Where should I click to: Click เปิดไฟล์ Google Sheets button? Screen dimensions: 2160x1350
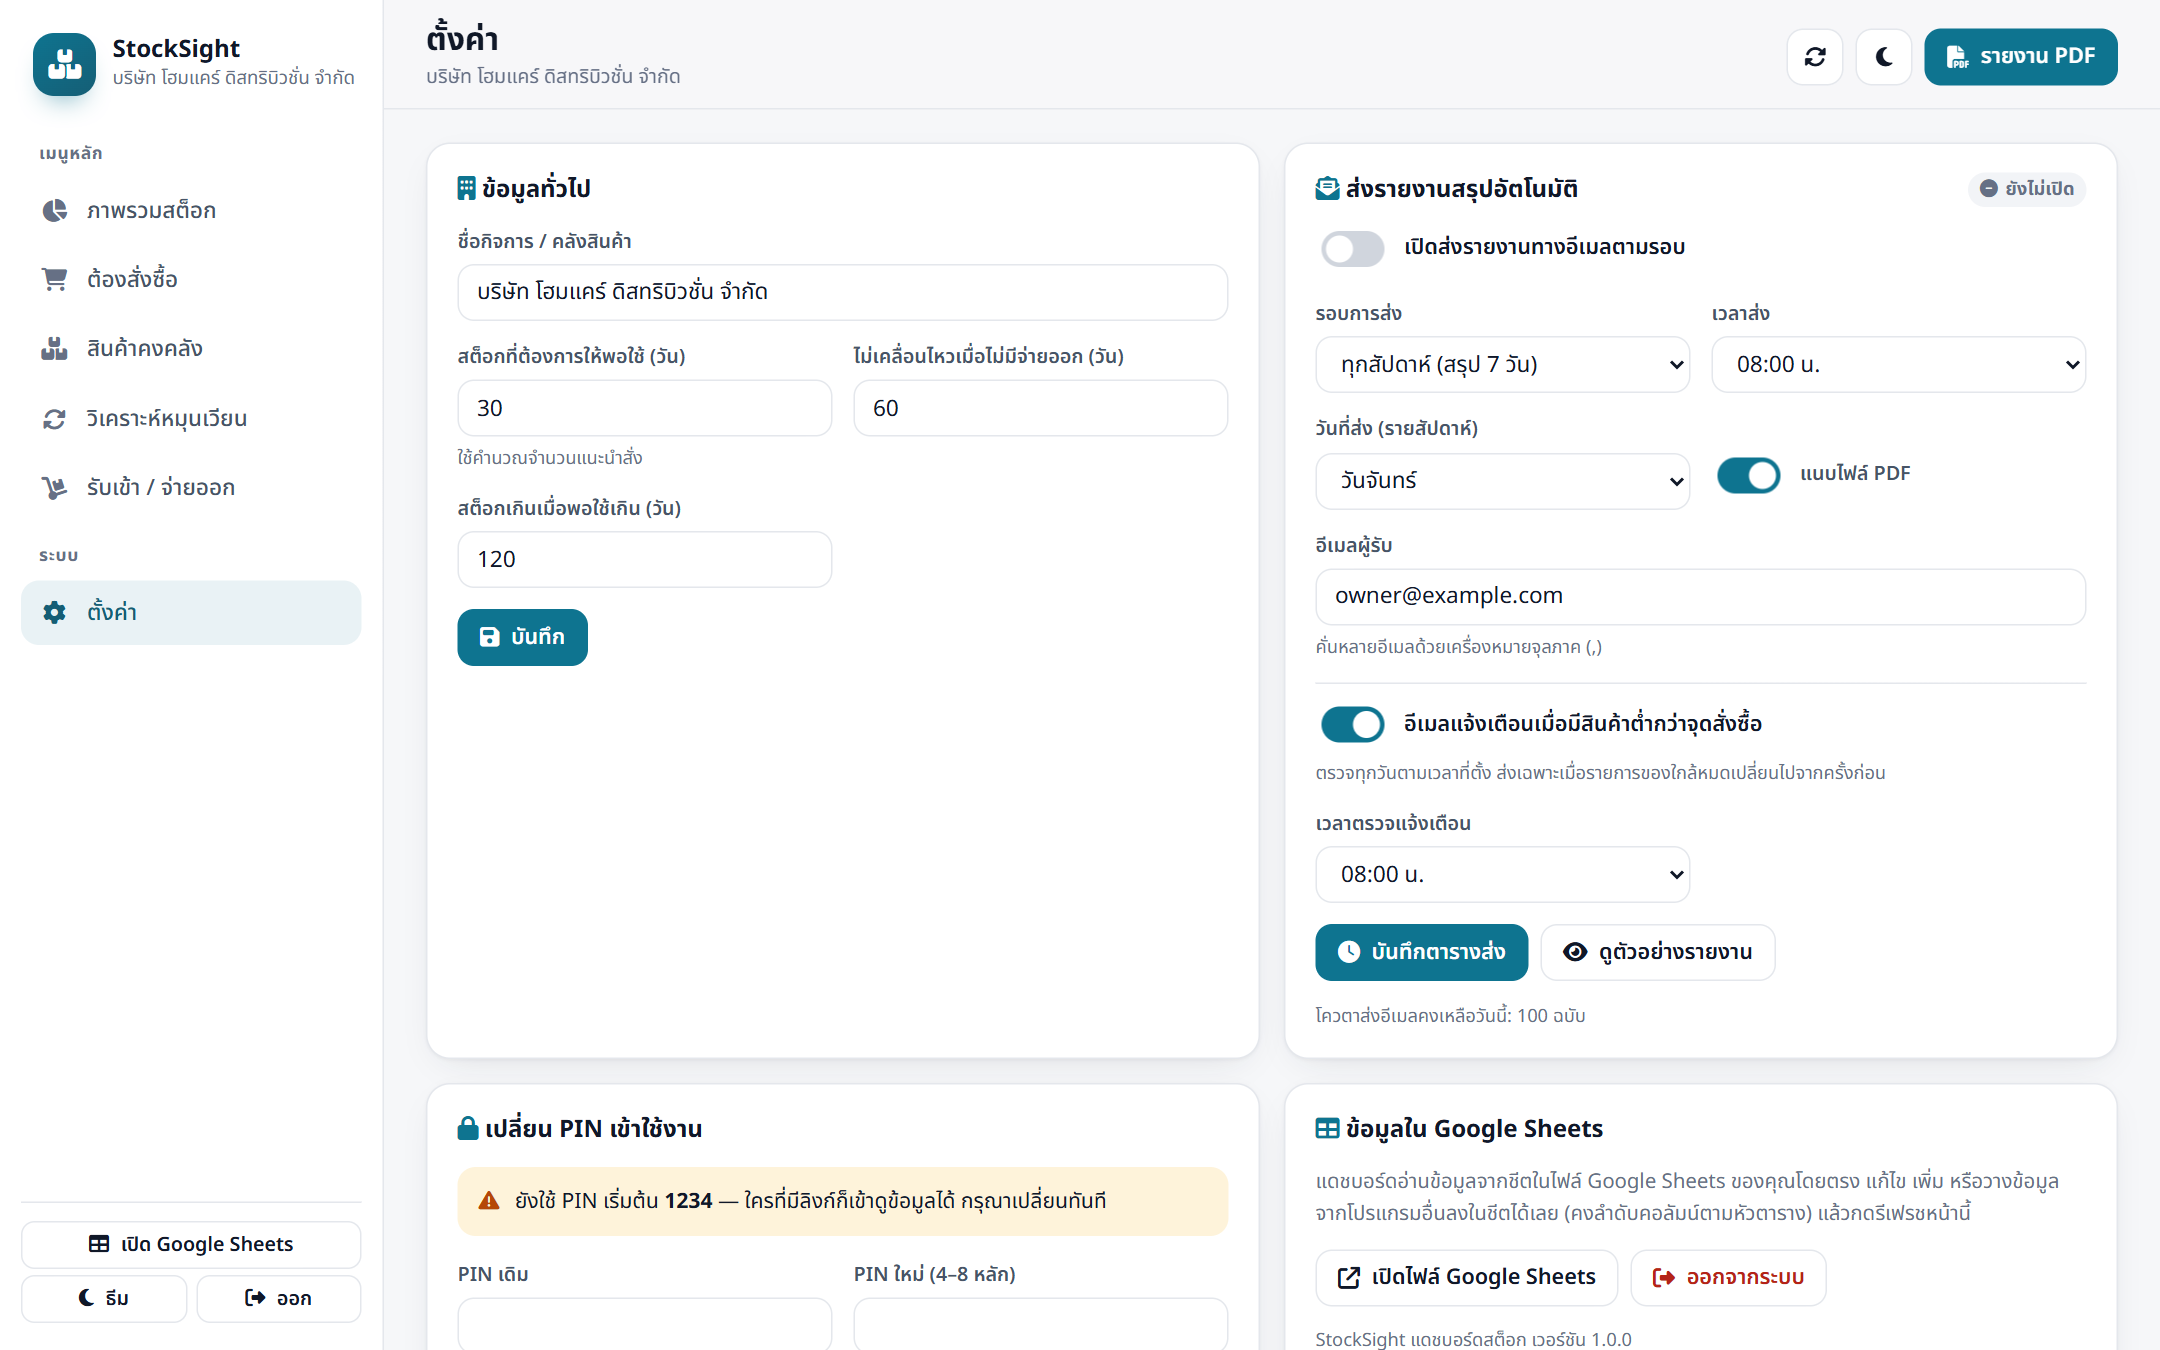click(1466, 1278)
